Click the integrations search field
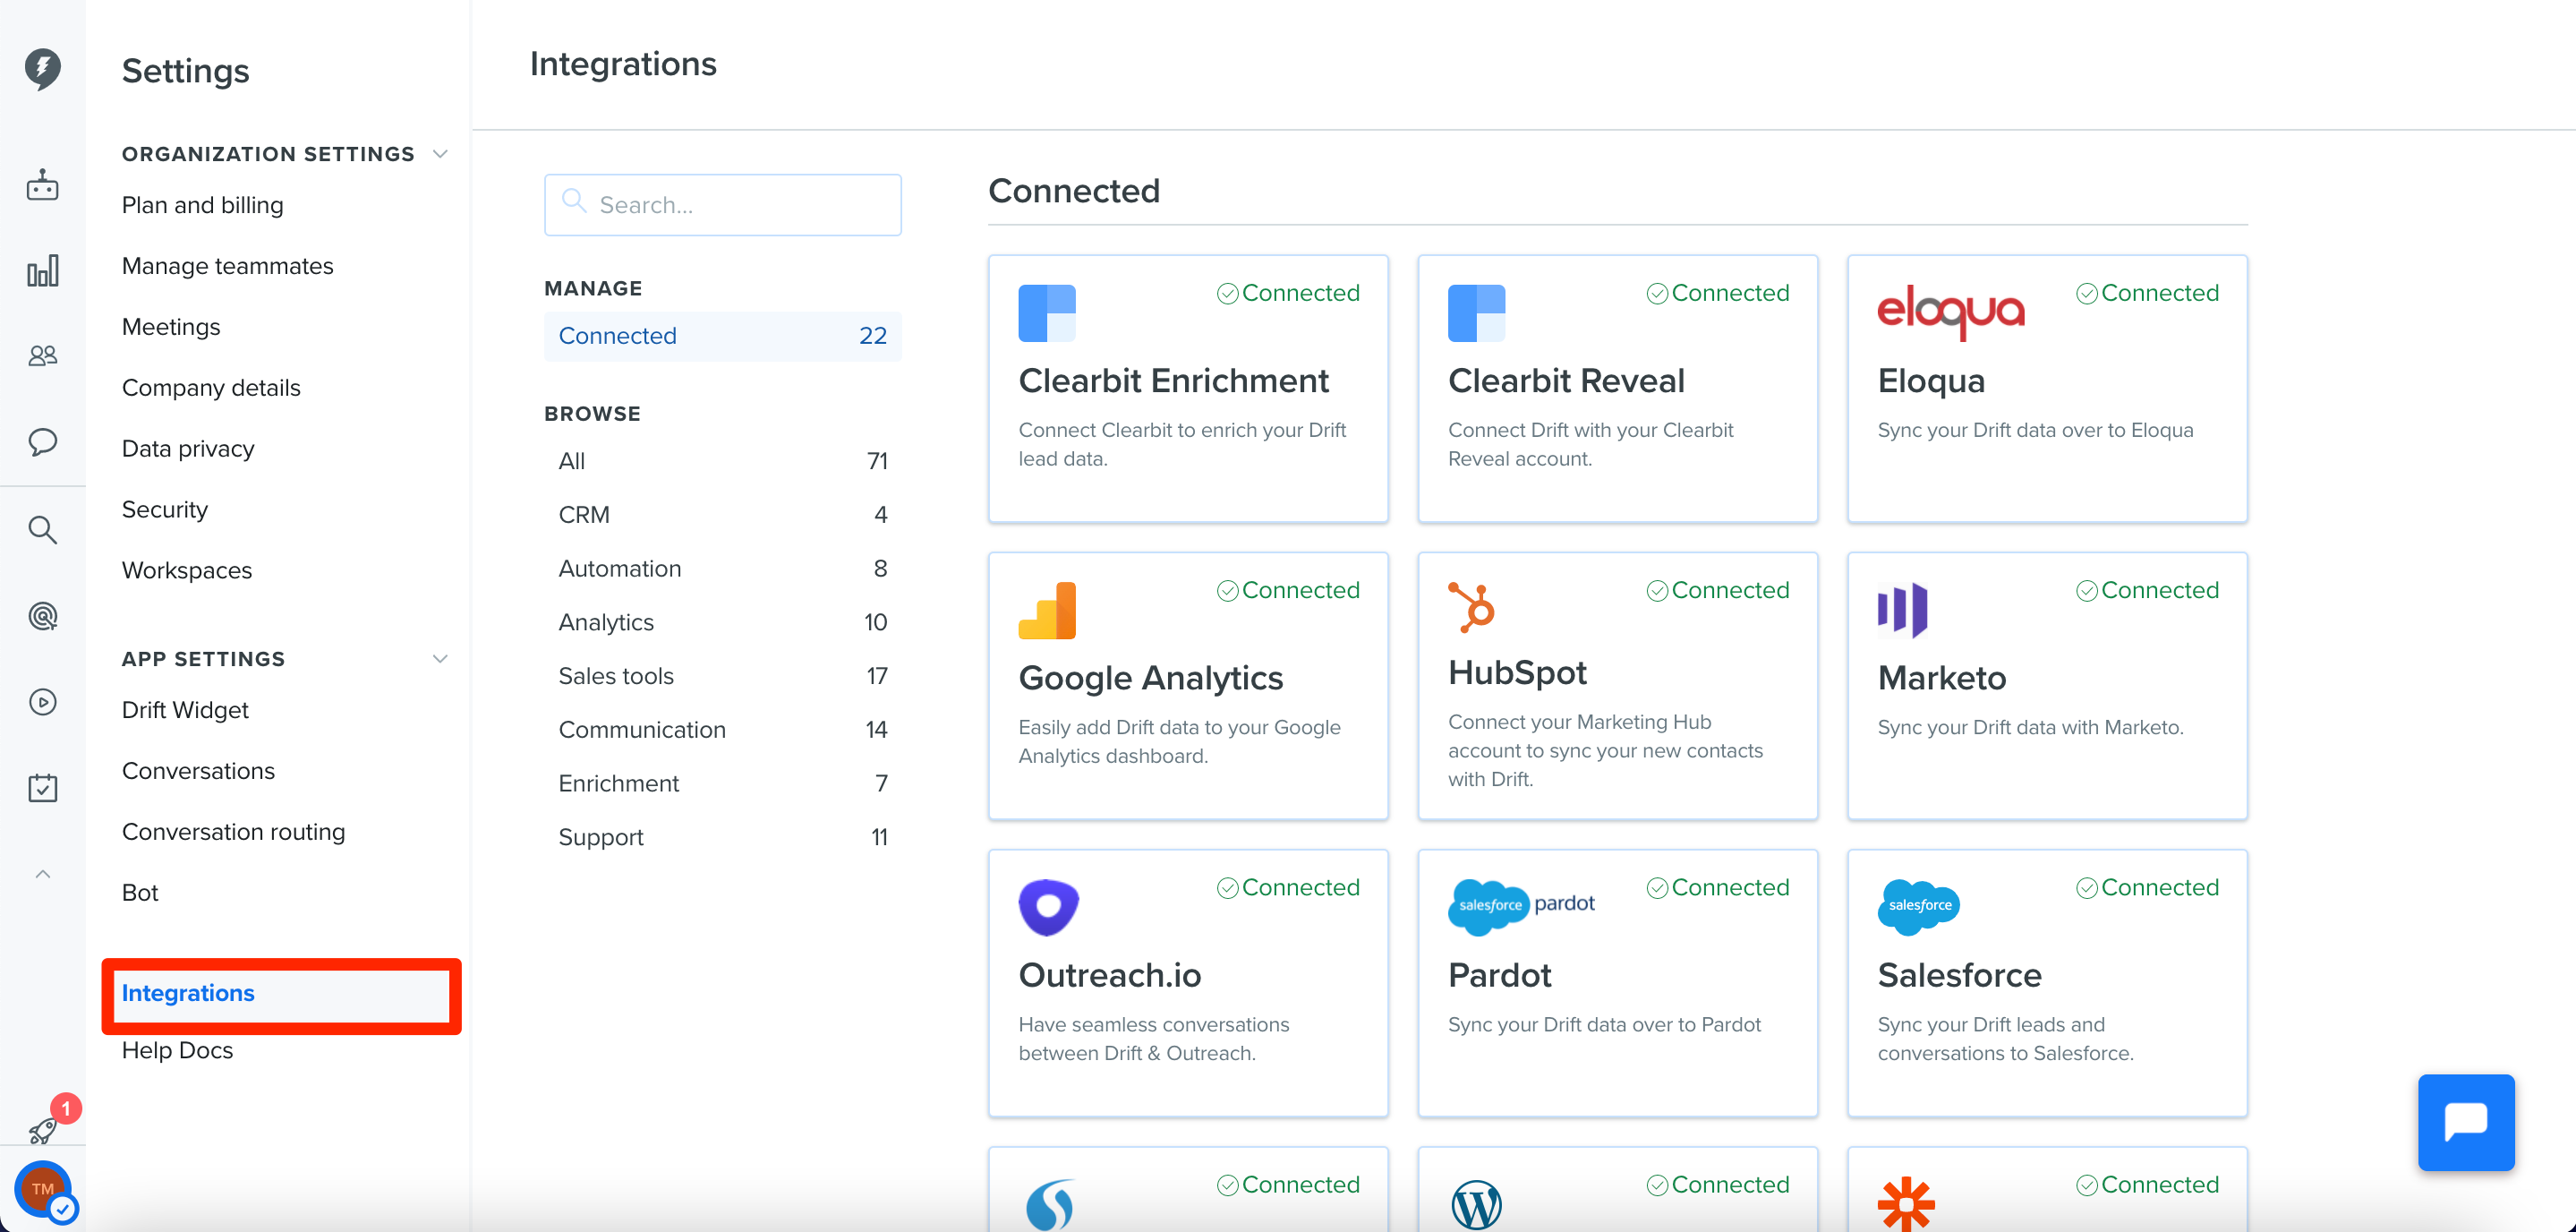 [x=723, y=204]
